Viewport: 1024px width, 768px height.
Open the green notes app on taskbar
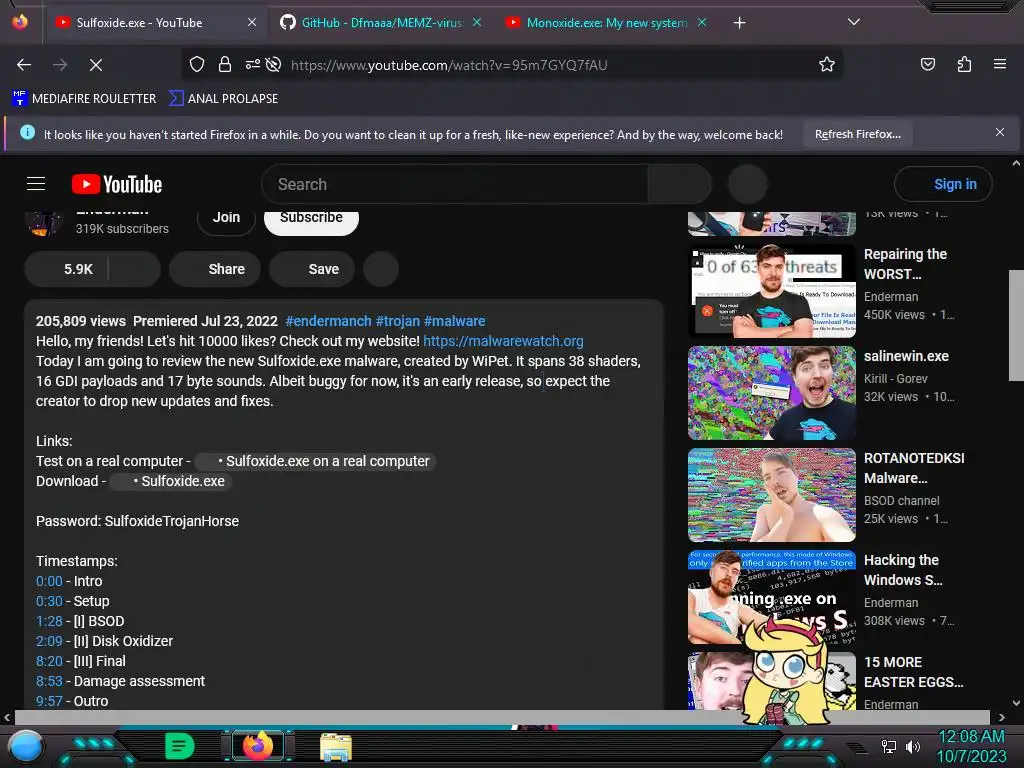[x=179, y=746]
